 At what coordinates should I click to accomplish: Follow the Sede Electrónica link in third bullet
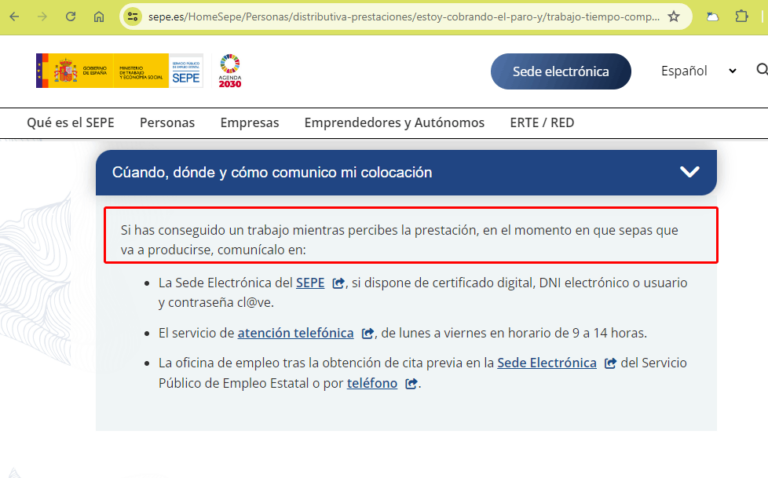[x=547, y=363]
